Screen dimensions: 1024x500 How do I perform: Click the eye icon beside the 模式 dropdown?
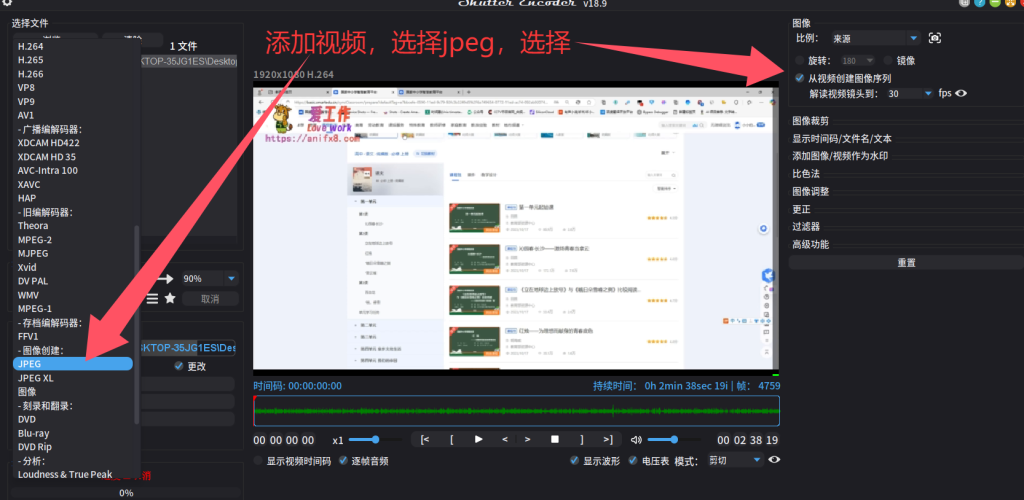(x=774, y=460)
